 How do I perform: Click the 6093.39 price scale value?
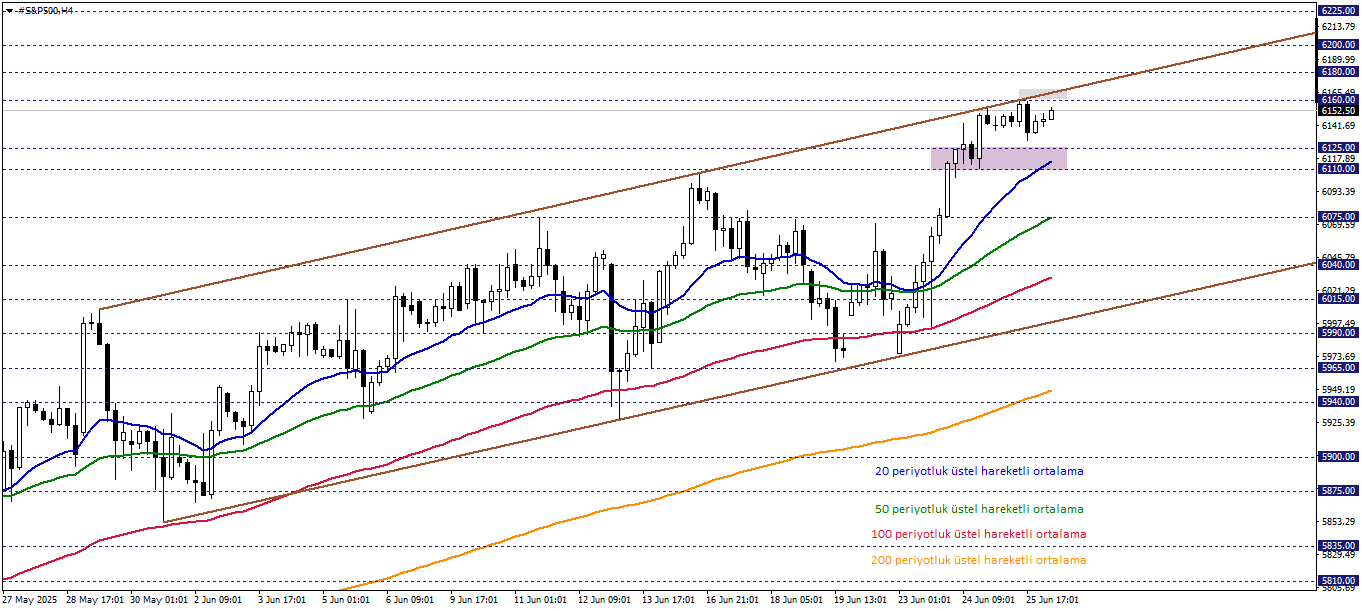pyautogui.click(x=1338, y=192)
